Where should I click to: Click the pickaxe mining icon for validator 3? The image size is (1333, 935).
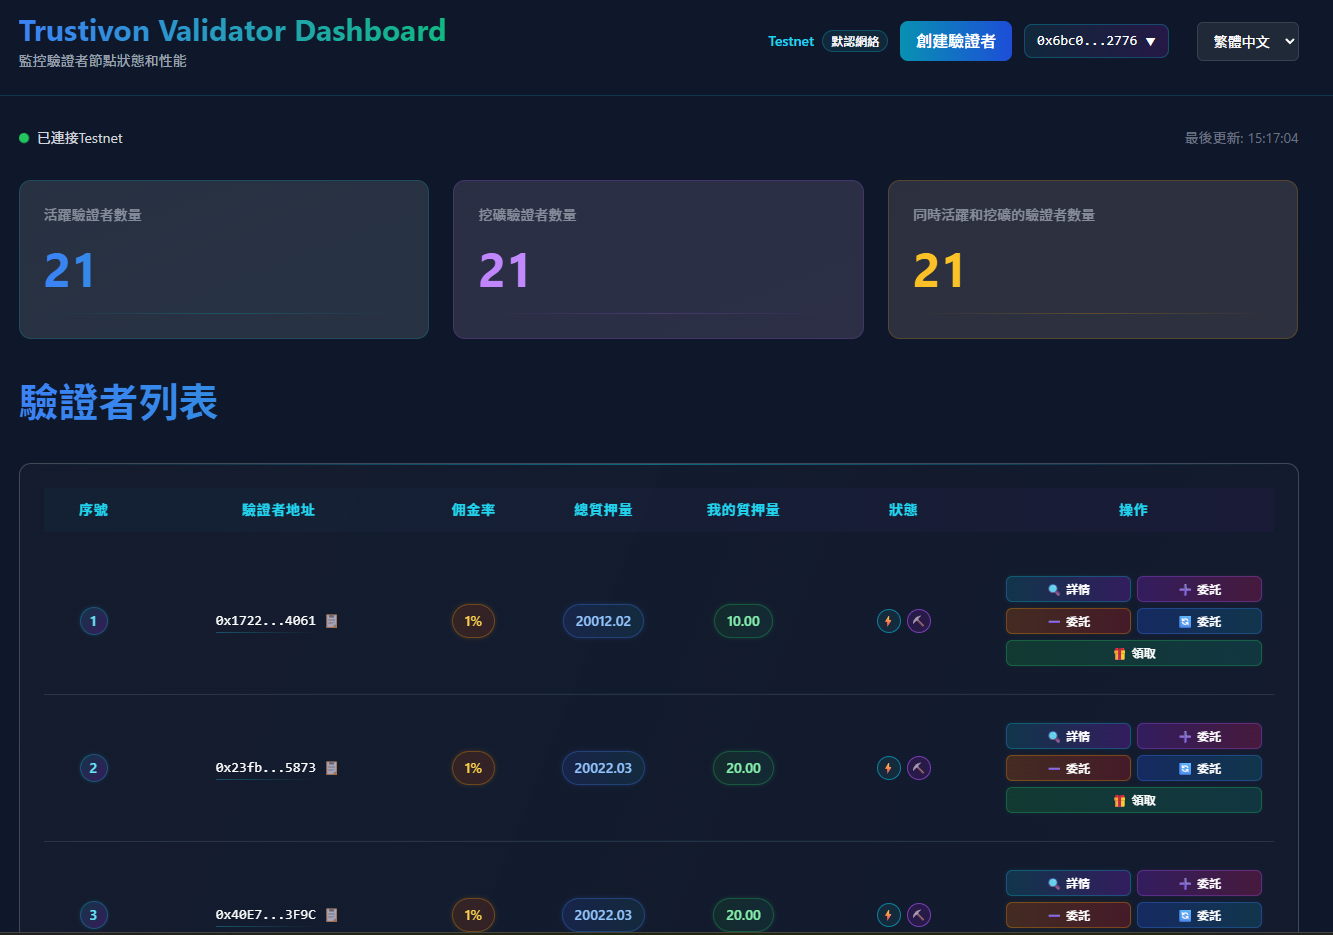pyautogui.click(x=919, y=915)
